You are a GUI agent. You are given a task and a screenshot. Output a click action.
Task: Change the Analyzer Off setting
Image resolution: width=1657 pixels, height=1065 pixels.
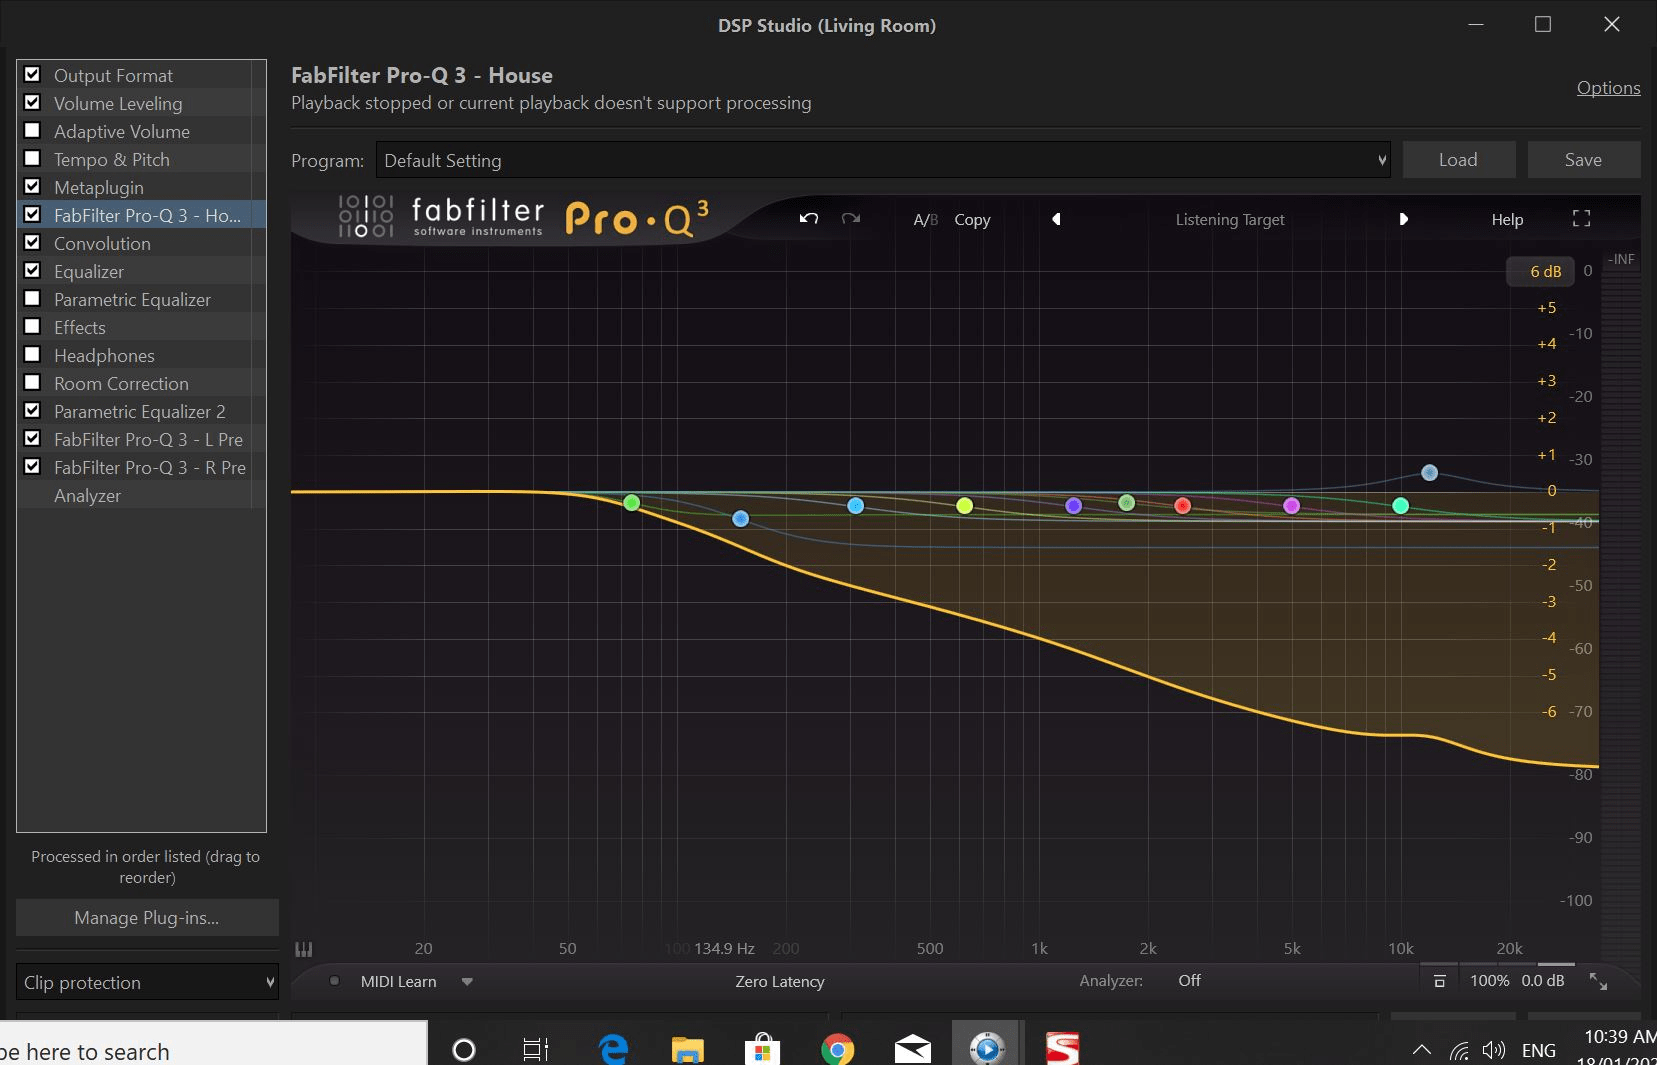click(x=1189, y=981)
